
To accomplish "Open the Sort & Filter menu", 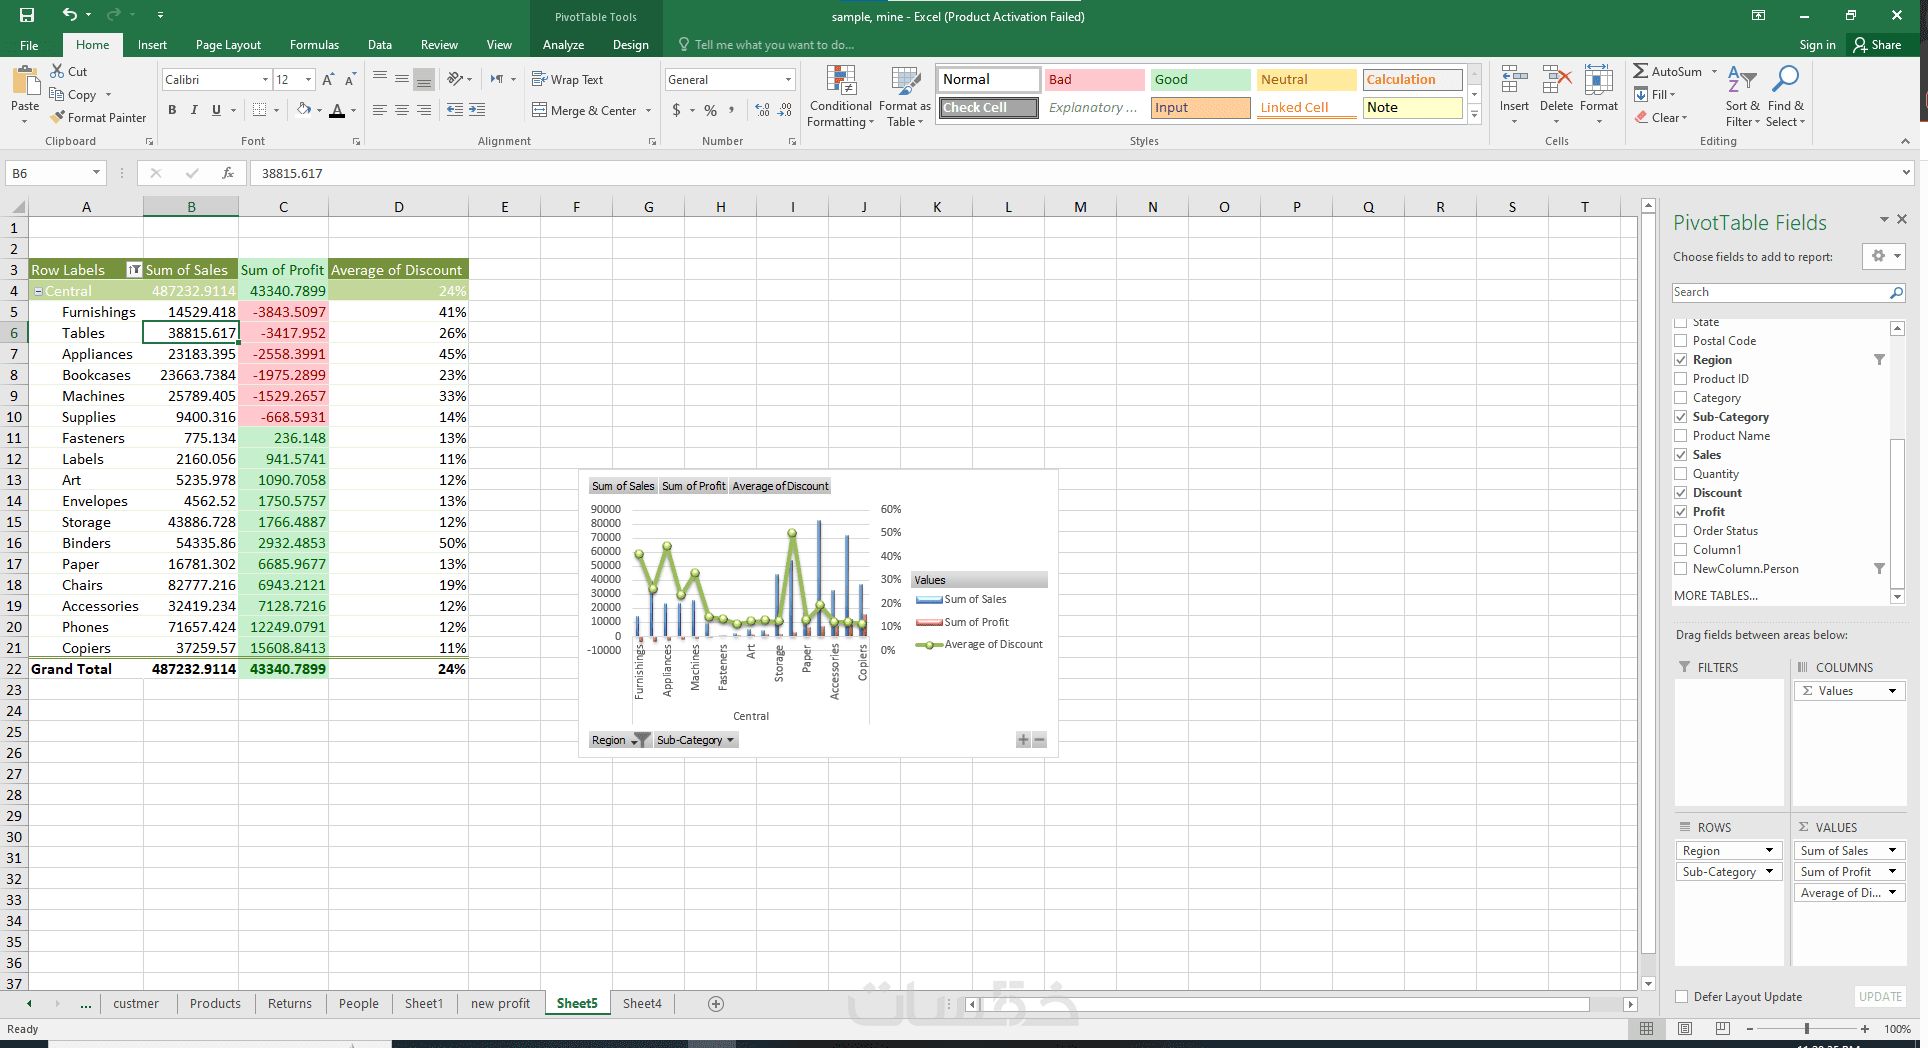I will tap(1742, 97).
